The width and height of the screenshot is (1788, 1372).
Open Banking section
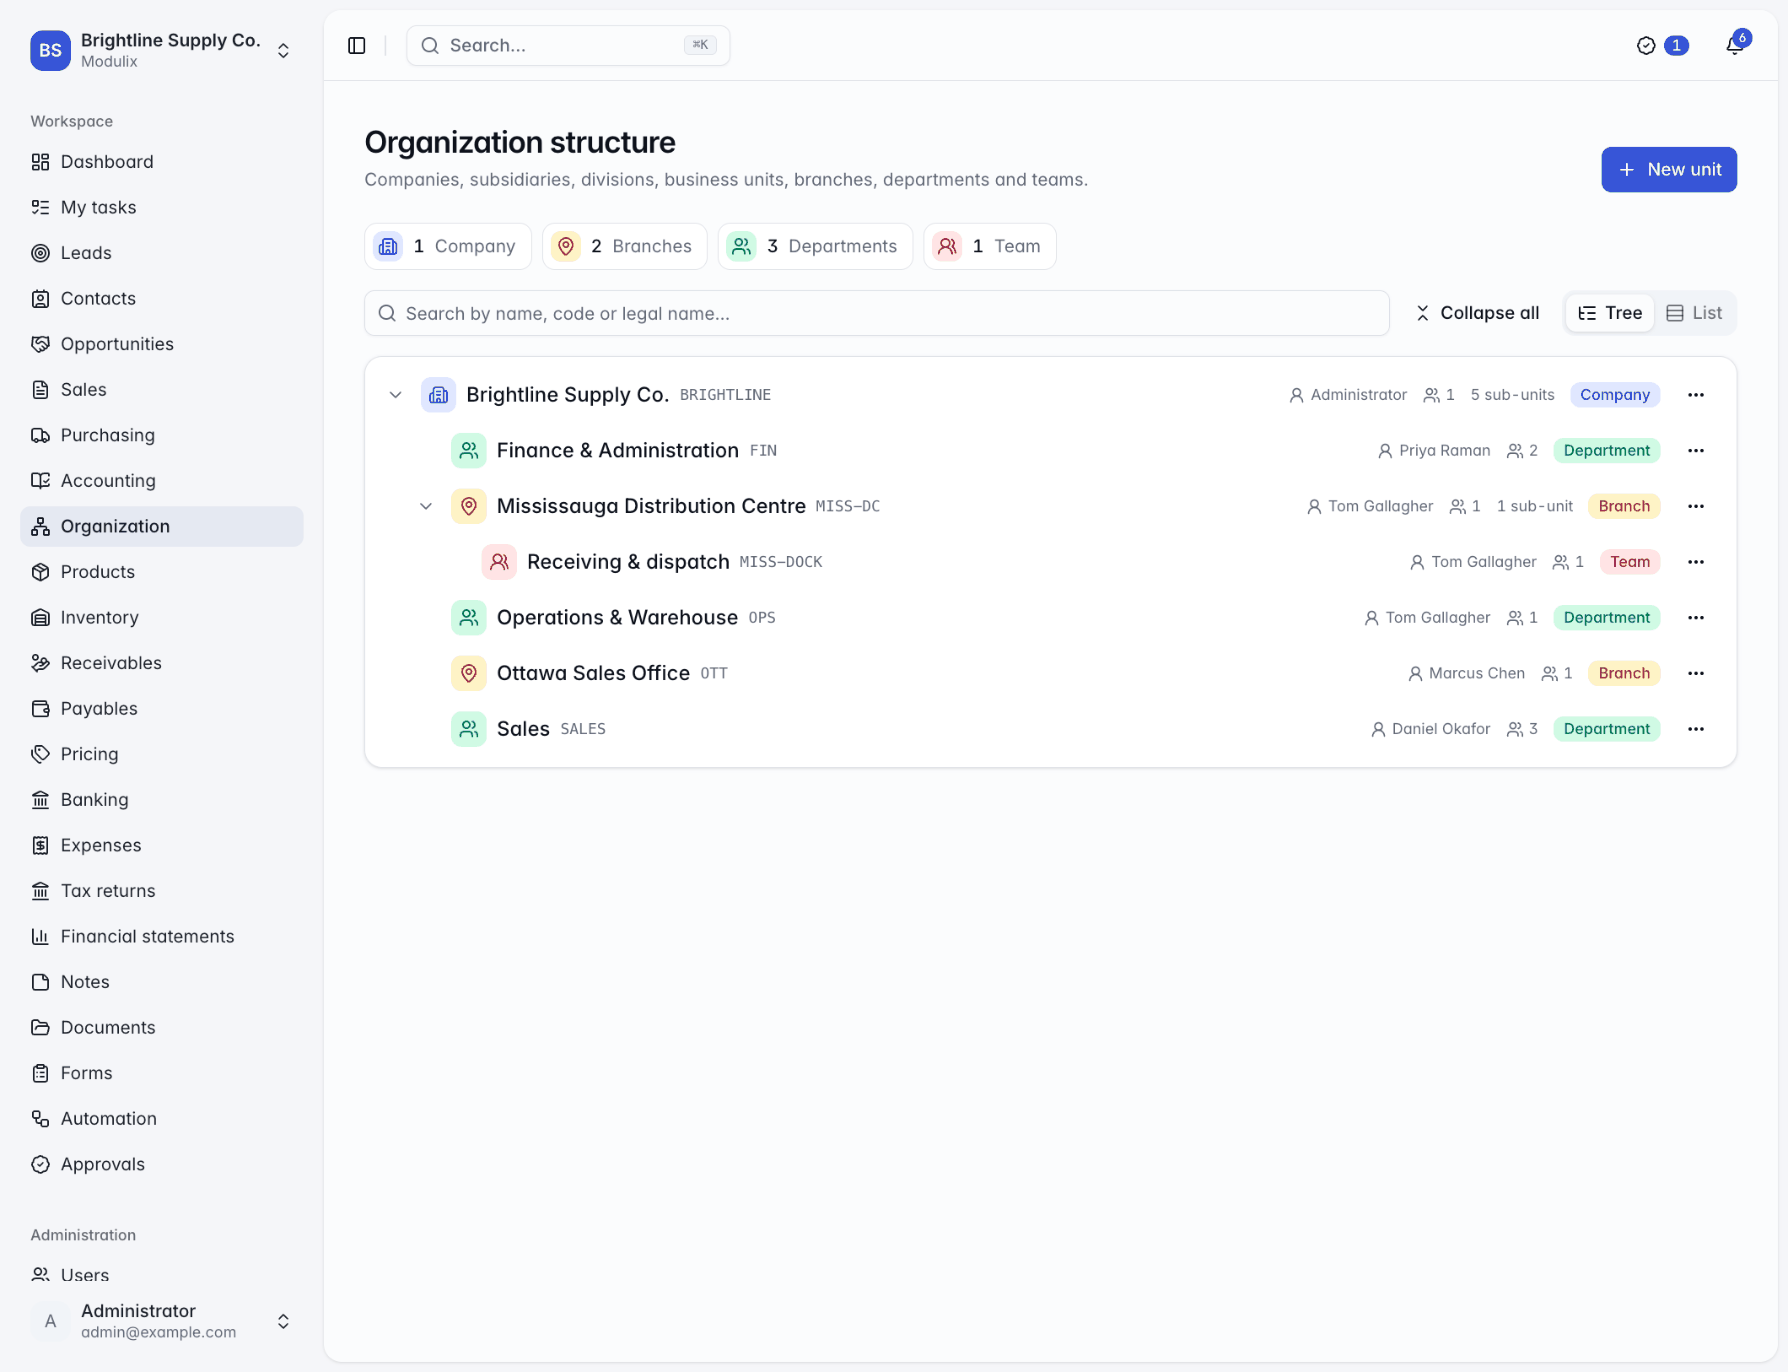pos(162,799)
